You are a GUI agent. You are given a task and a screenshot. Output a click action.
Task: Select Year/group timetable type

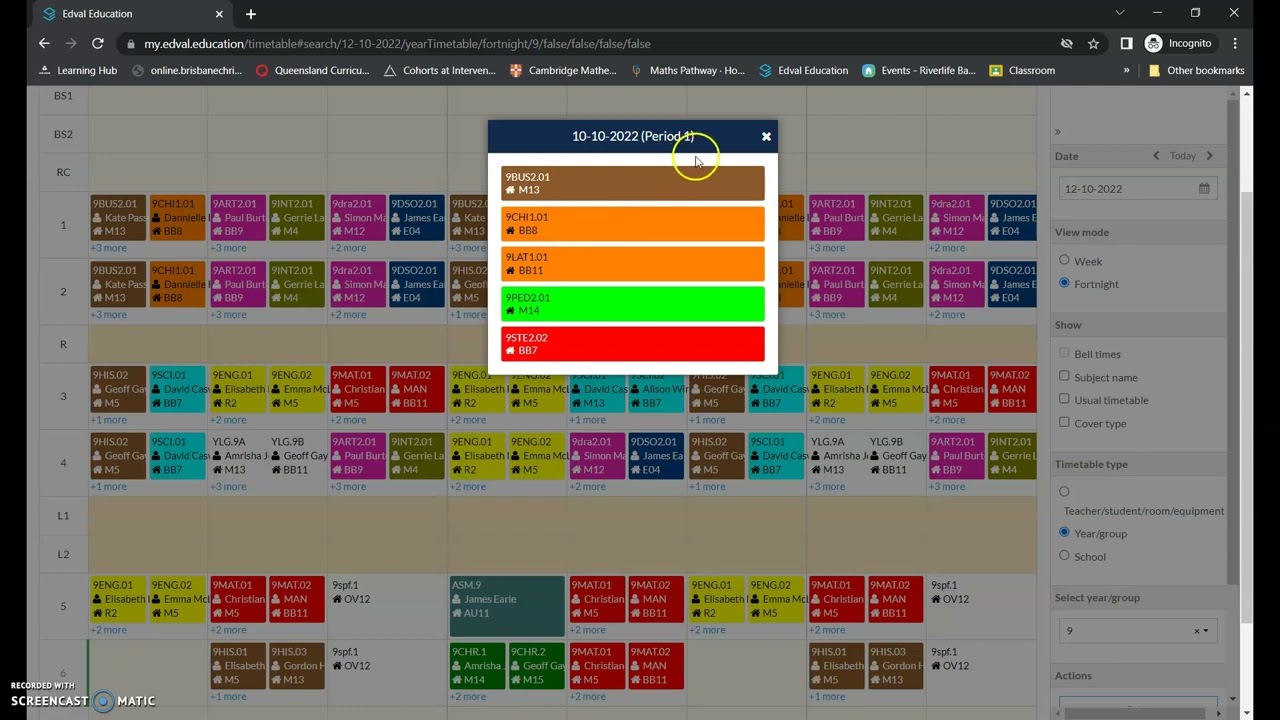tap(1064, 532)
